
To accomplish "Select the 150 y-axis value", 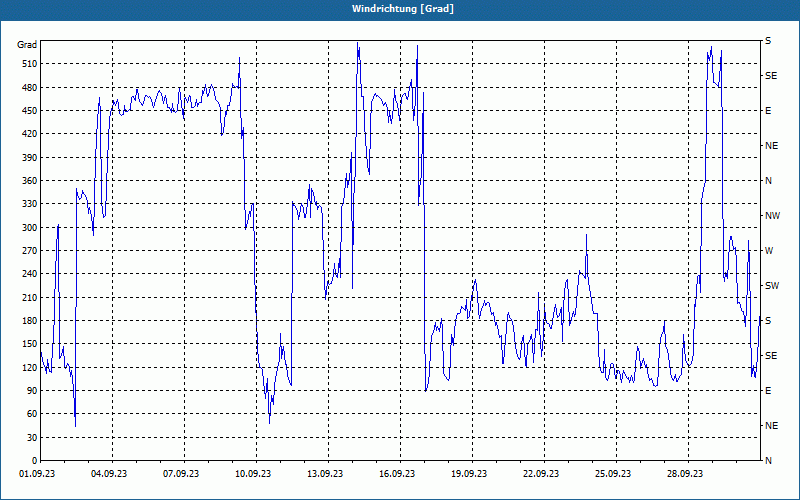I will click(x=30, y=344).
